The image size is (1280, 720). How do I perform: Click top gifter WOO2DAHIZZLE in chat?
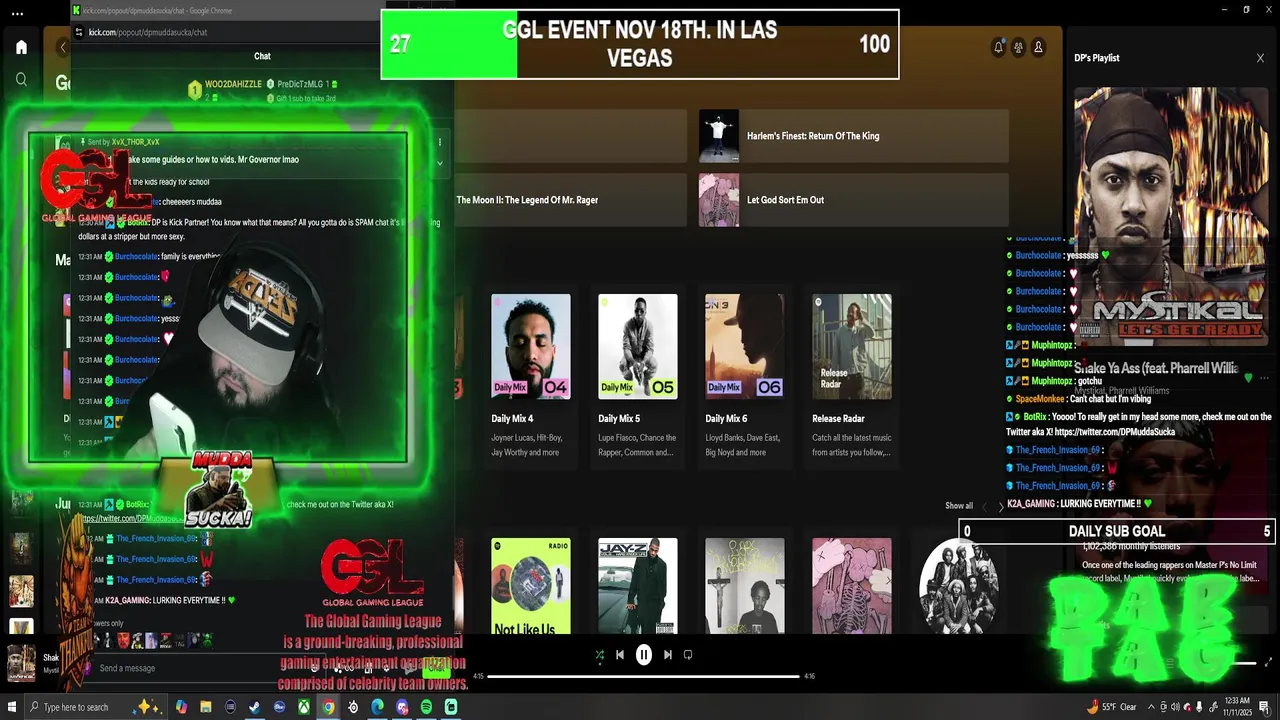(231, 84)
